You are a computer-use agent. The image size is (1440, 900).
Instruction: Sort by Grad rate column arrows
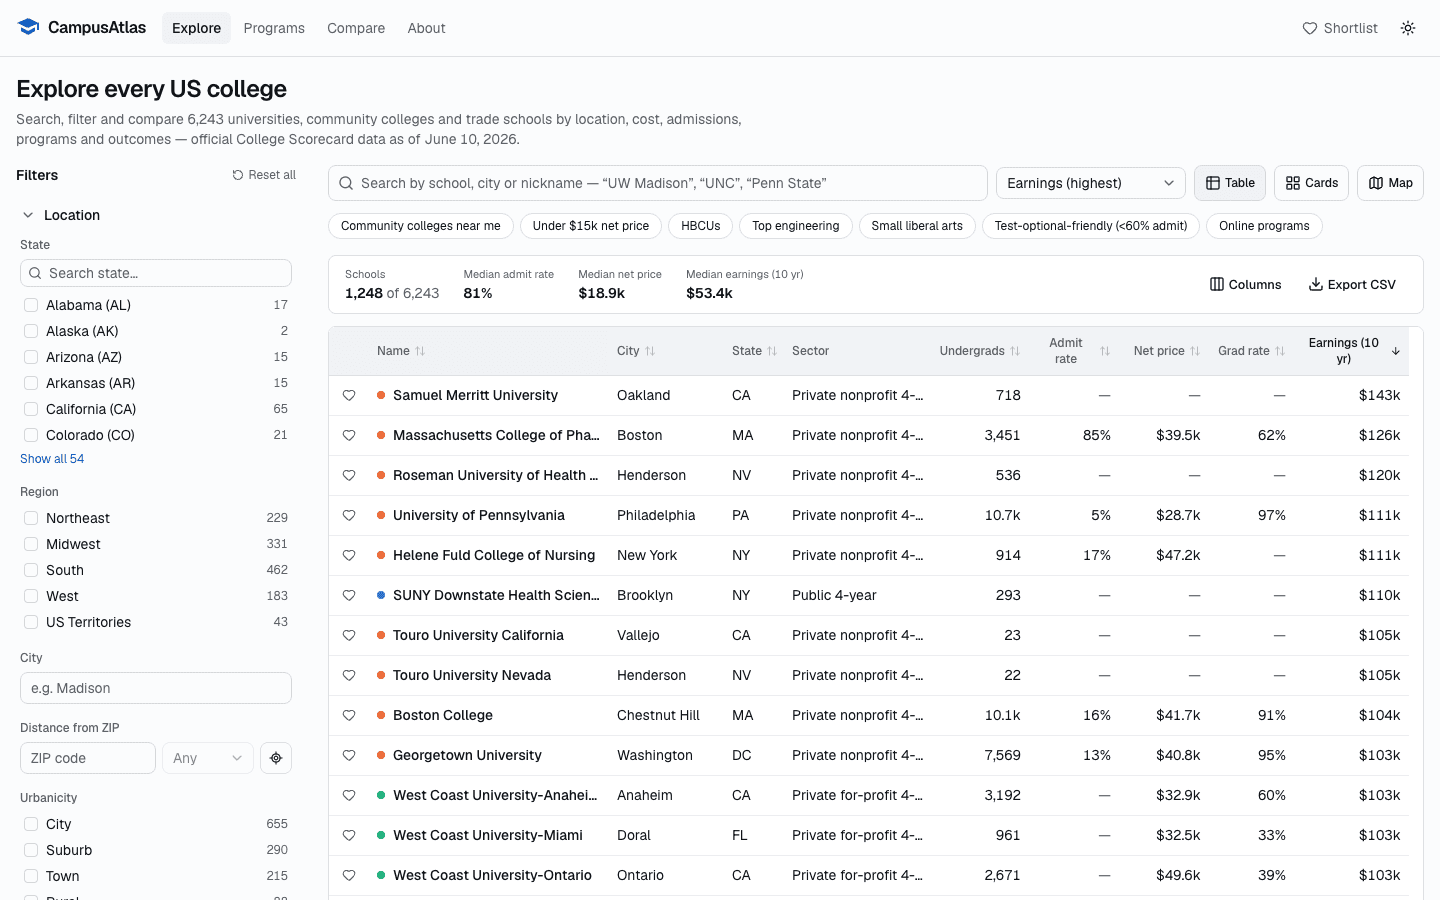(x=1280, y=351)
